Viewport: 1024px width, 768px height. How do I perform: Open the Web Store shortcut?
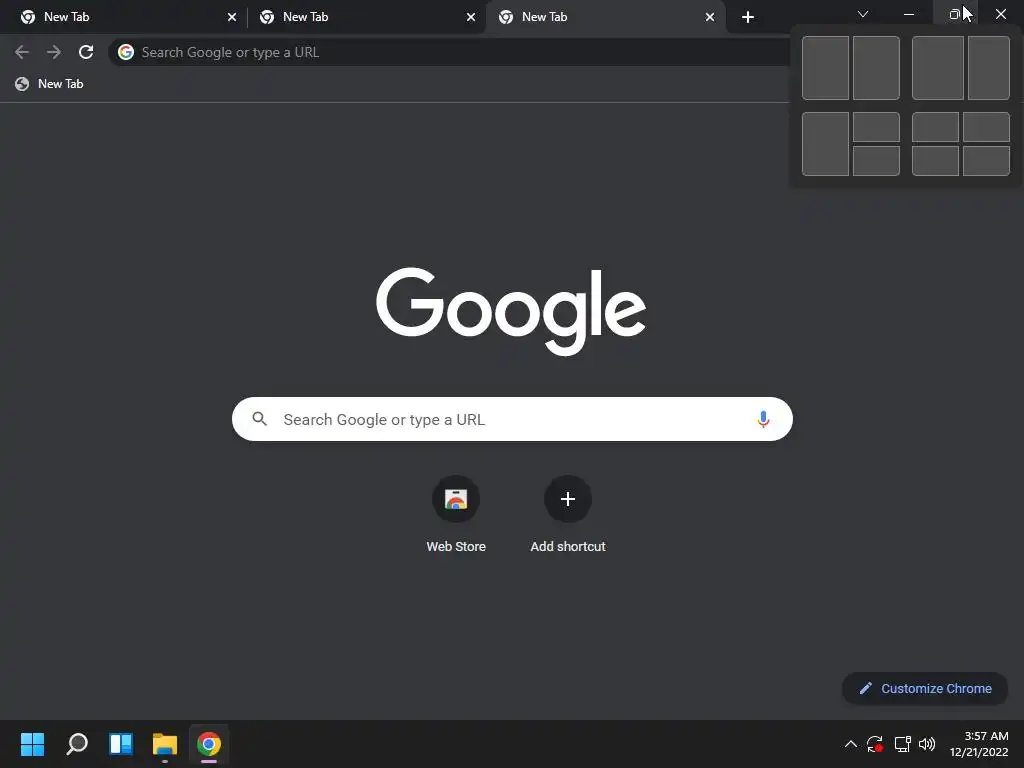[456, 515]
